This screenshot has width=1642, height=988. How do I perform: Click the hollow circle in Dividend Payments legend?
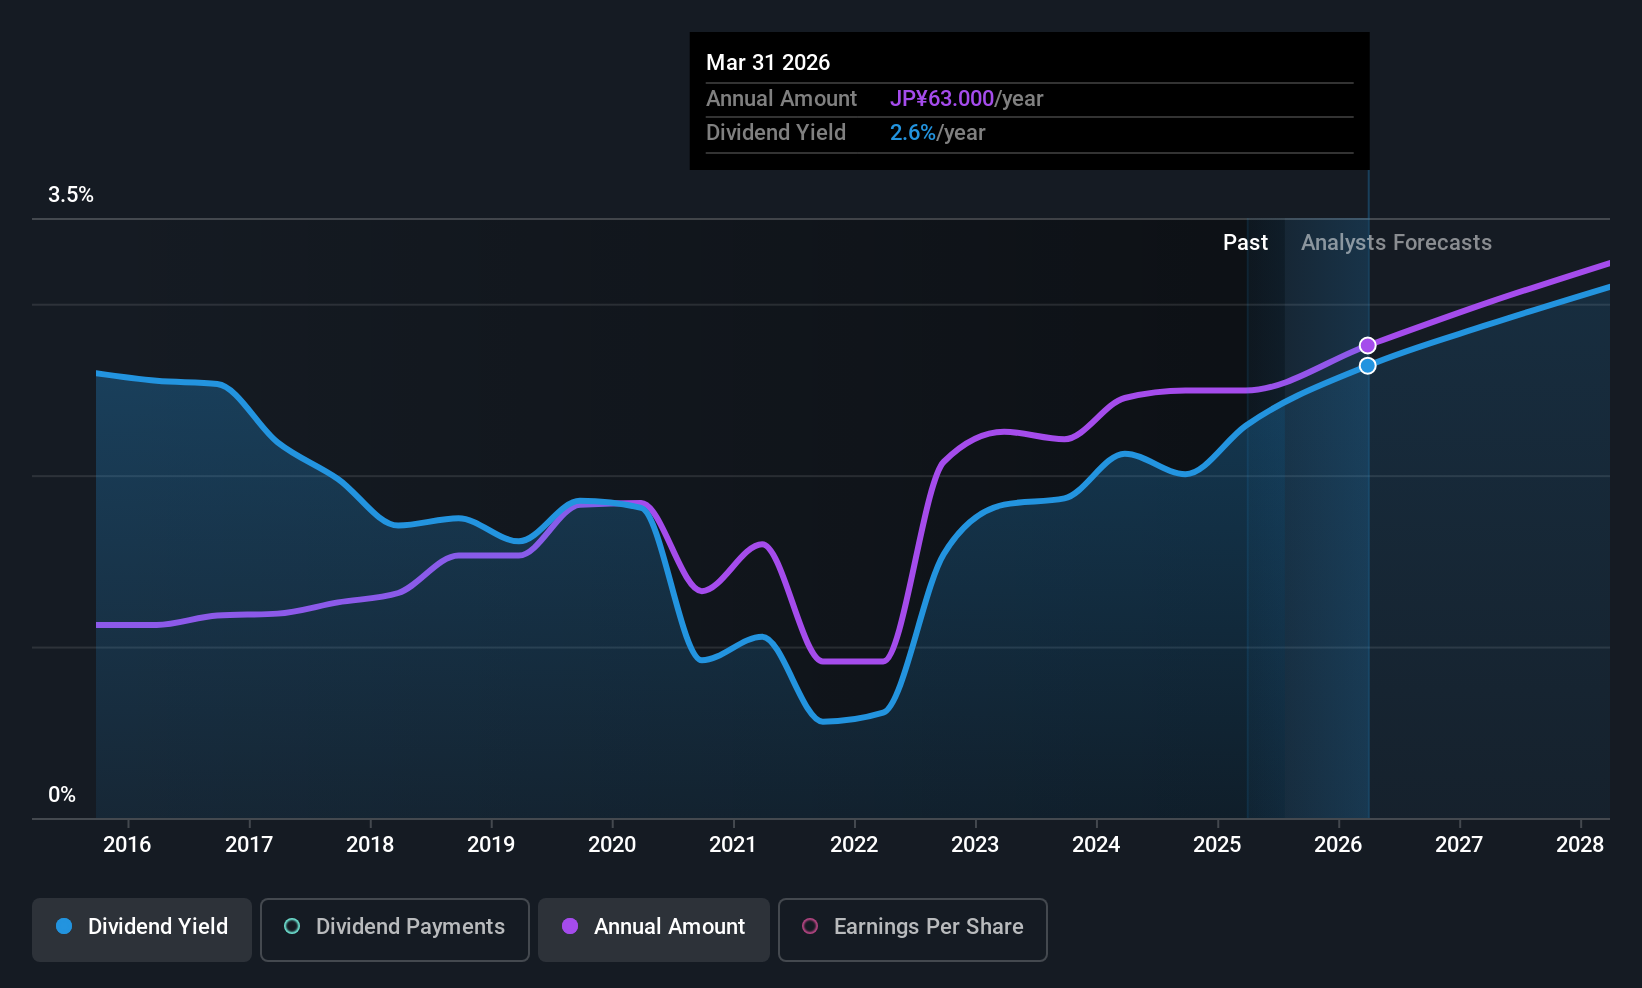292,926
